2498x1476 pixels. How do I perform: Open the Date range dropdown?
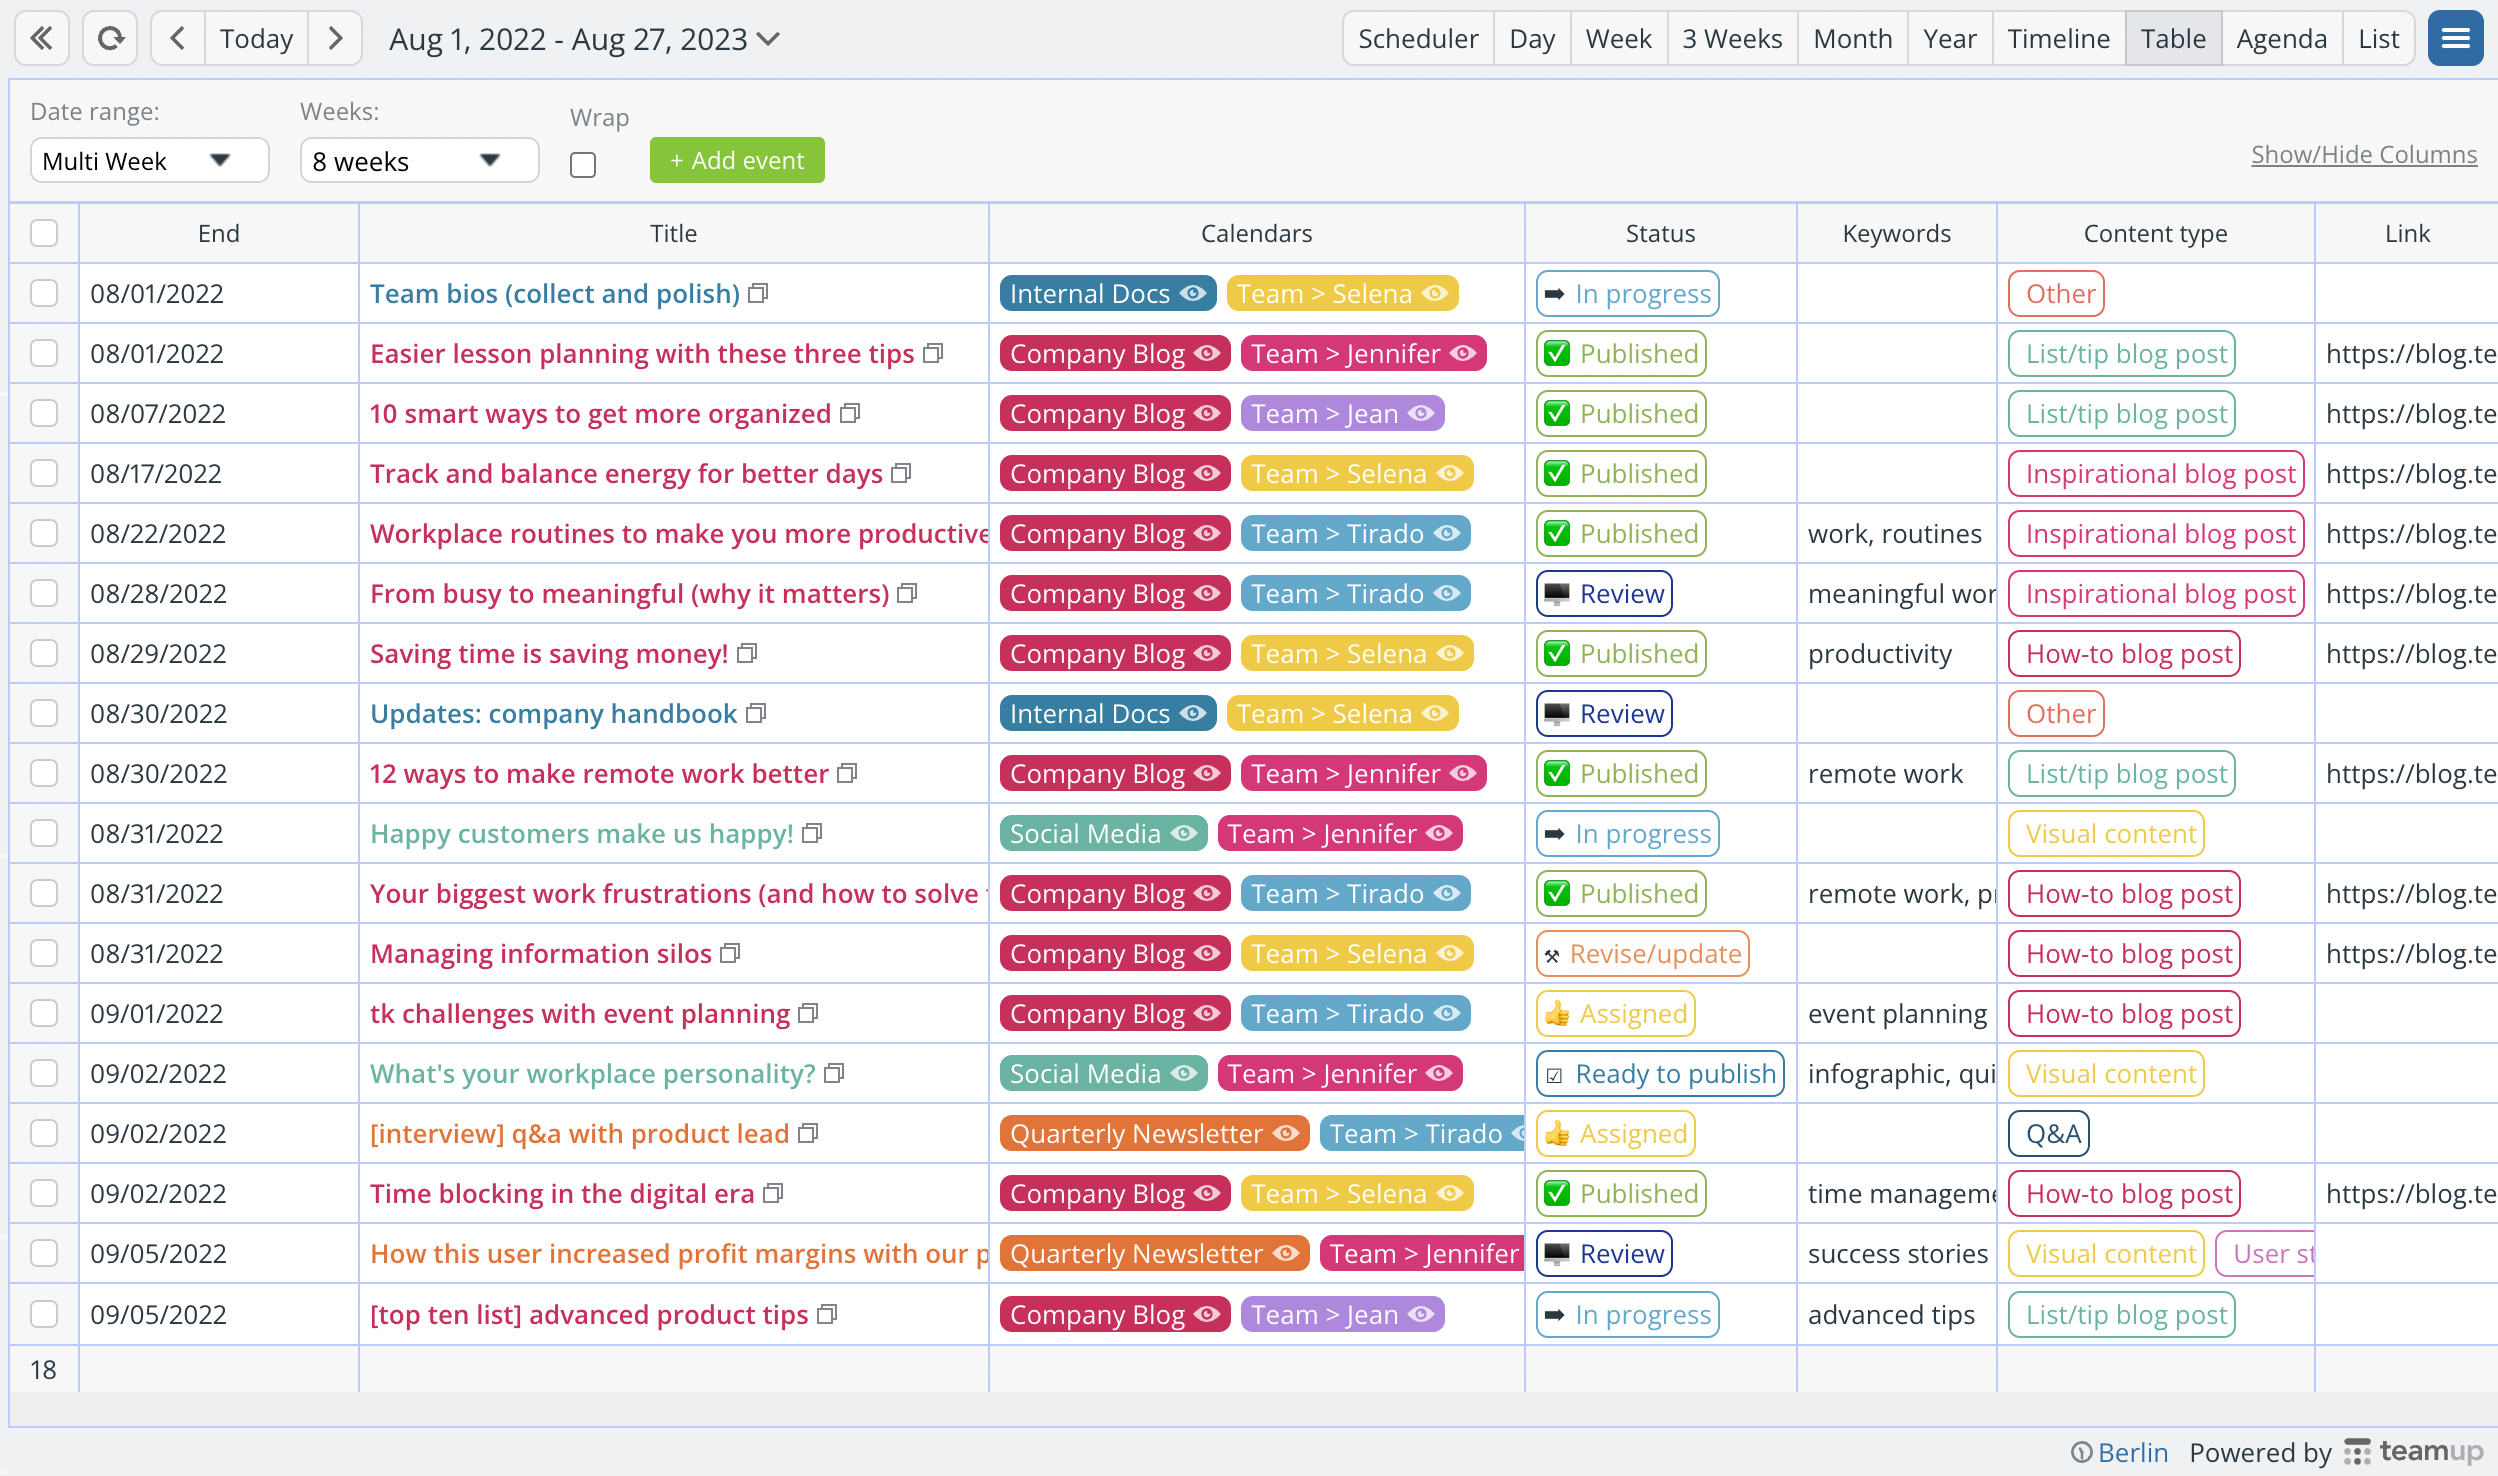pyautogui.click(x=148, y=160)
